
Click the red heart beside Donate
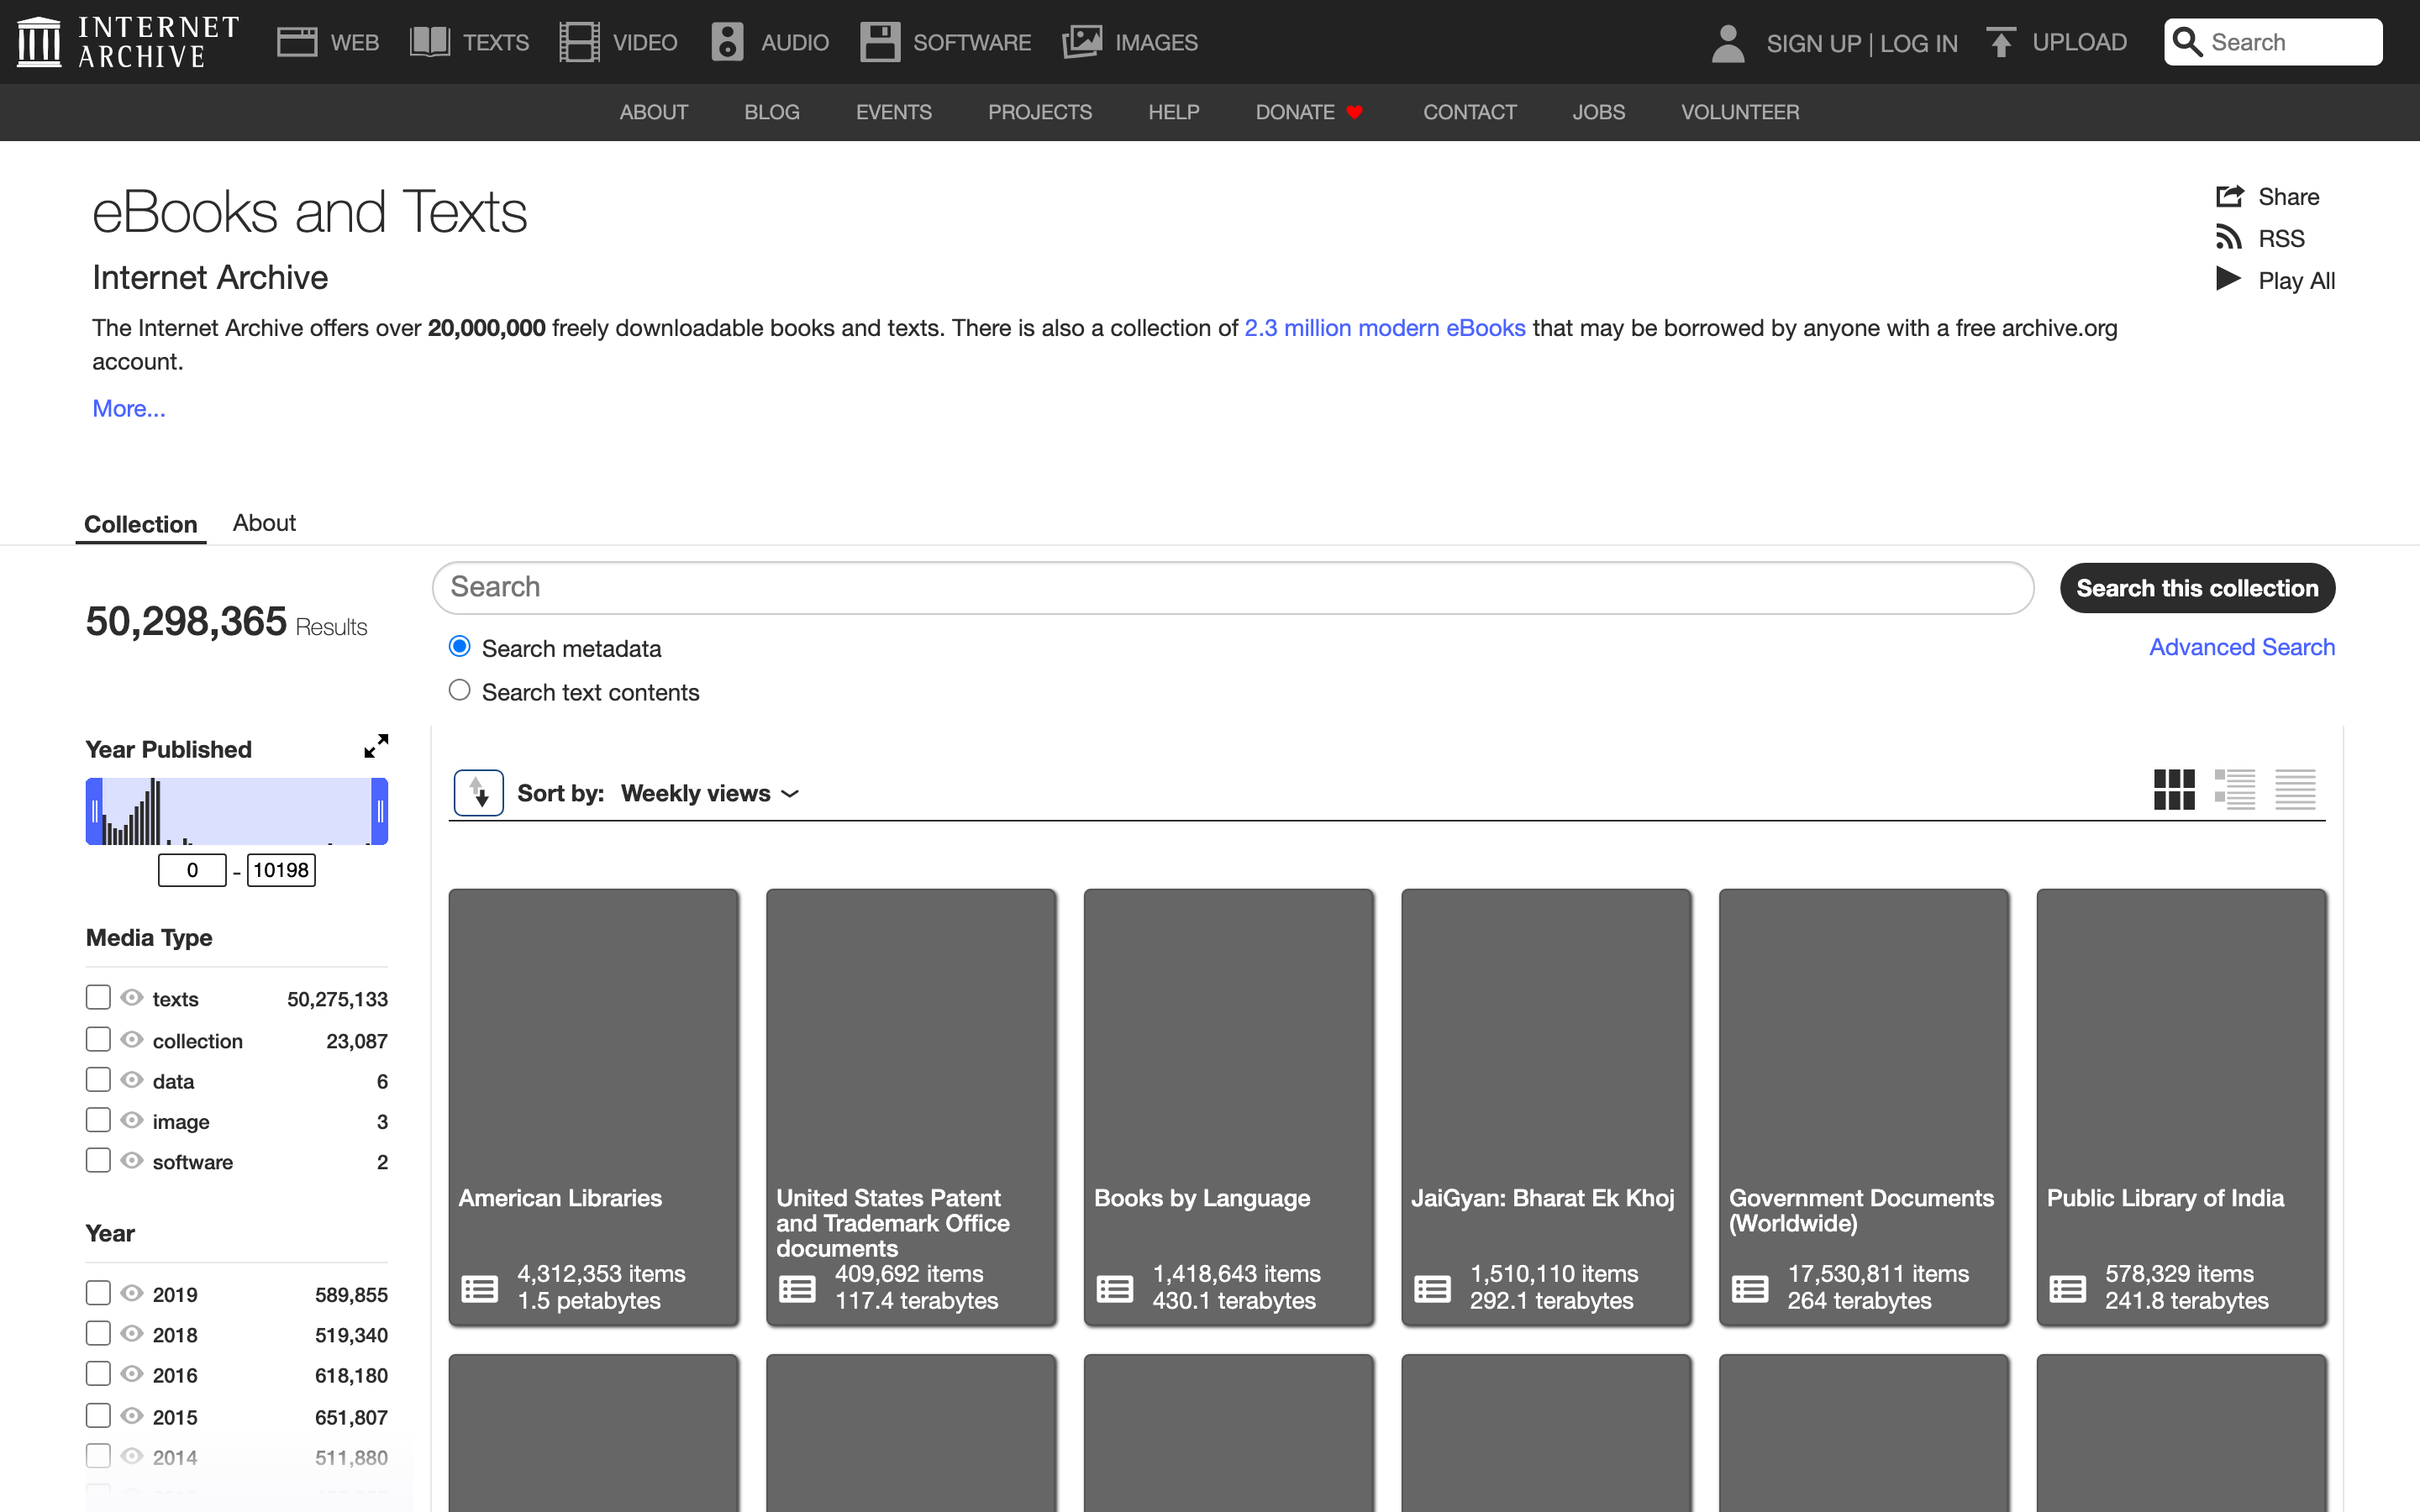click(1355, 112)
